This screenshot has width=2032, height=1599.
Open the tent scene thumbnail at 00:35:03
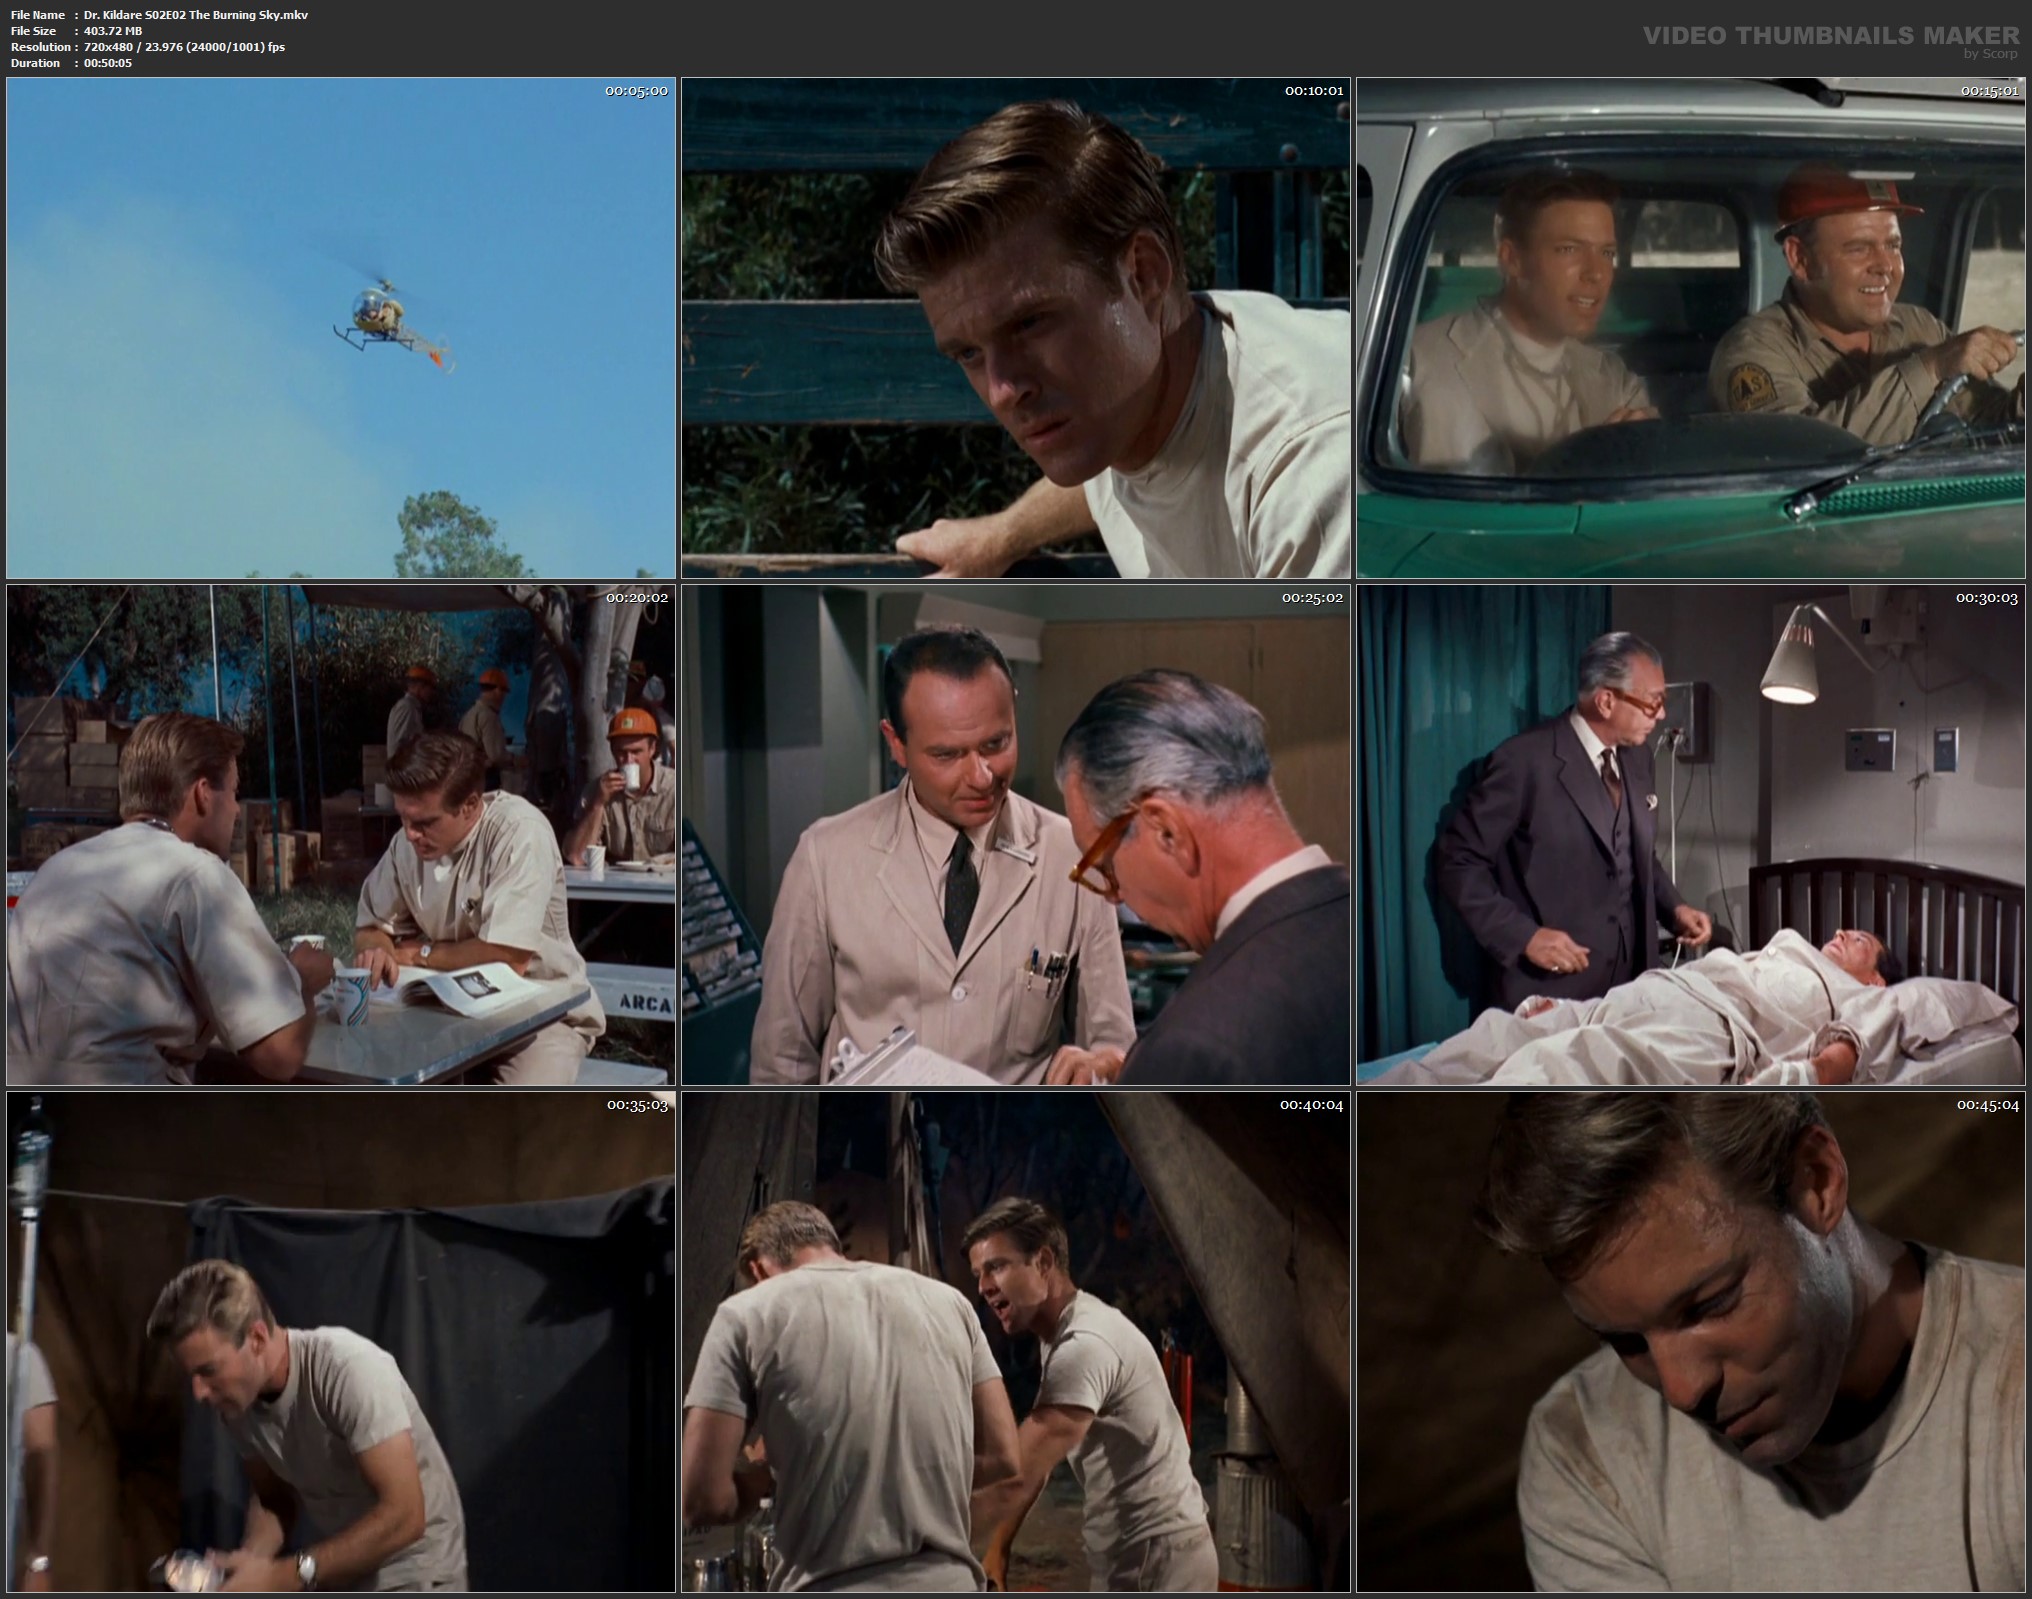[x=340, y=1342]
